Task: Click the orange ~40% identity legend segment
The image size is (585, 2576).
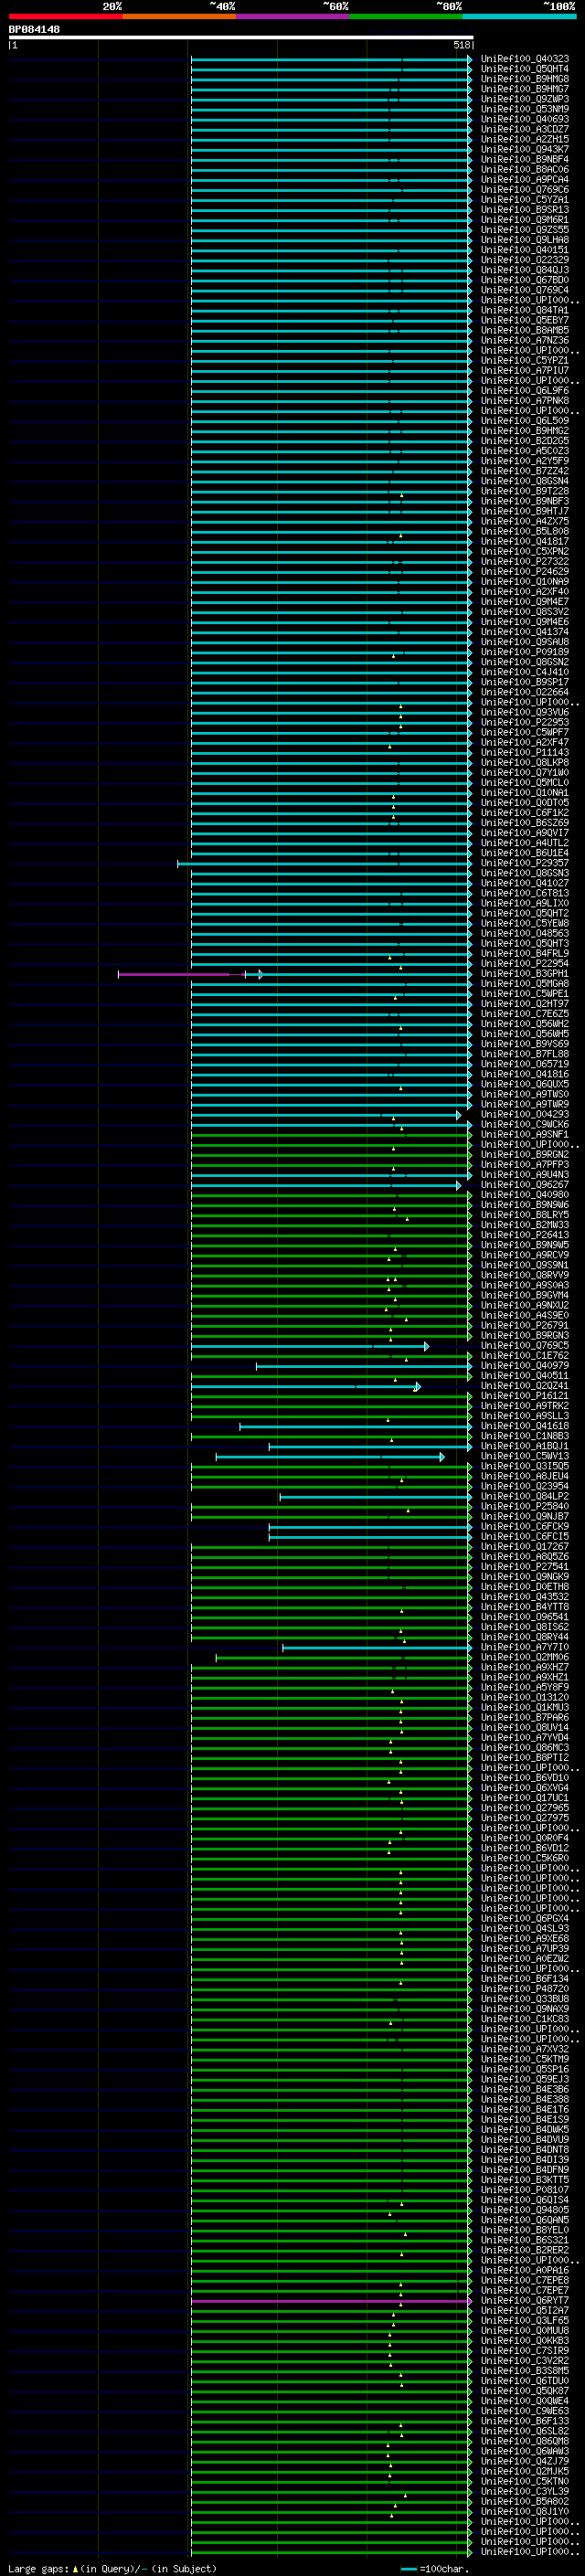Action: click(179, 16)
